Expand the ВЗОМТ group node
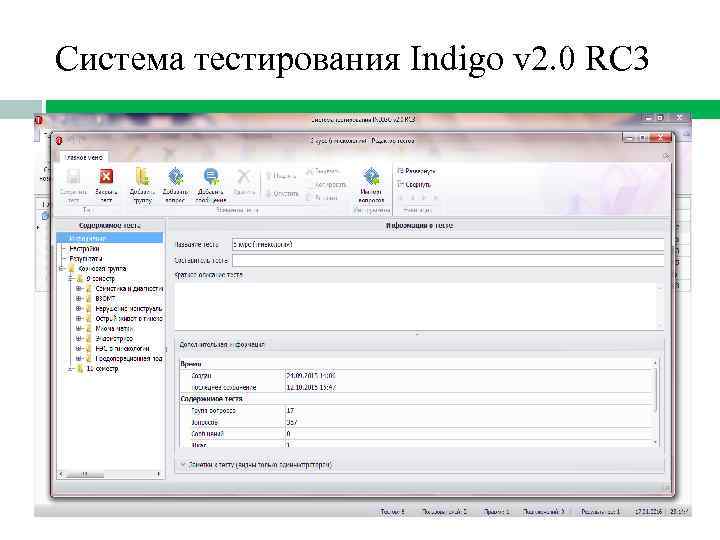The width and height of the screenshot is (720, 540). [x=79, y=298]
